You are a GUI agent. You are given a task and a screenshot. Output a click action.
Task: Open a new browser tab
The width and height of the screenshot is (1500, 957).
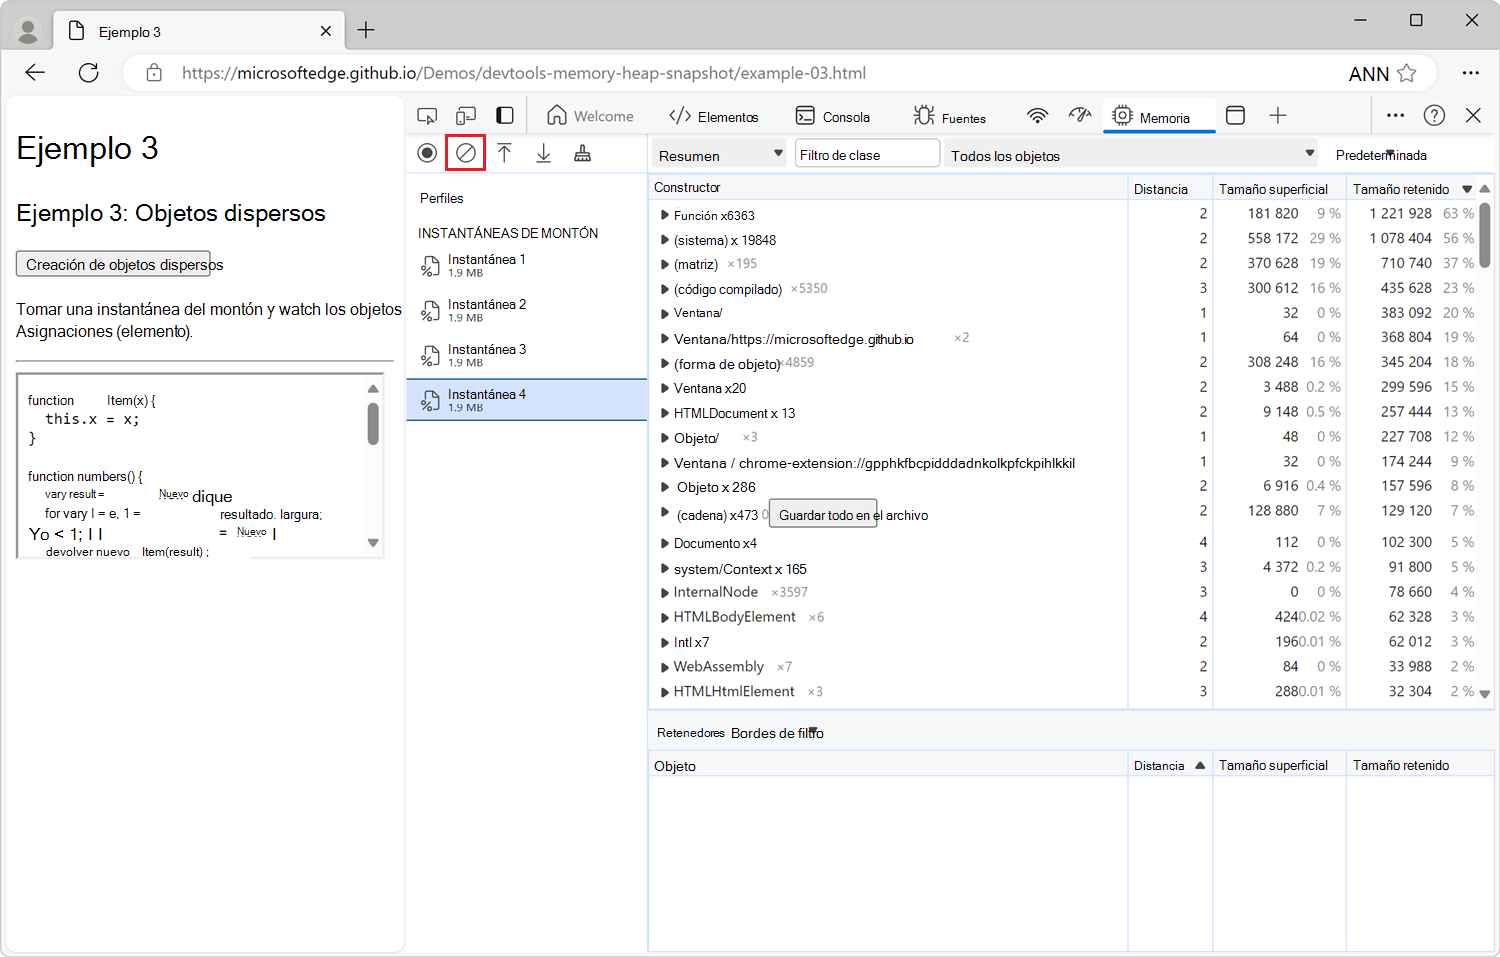(x=366, y=31)
